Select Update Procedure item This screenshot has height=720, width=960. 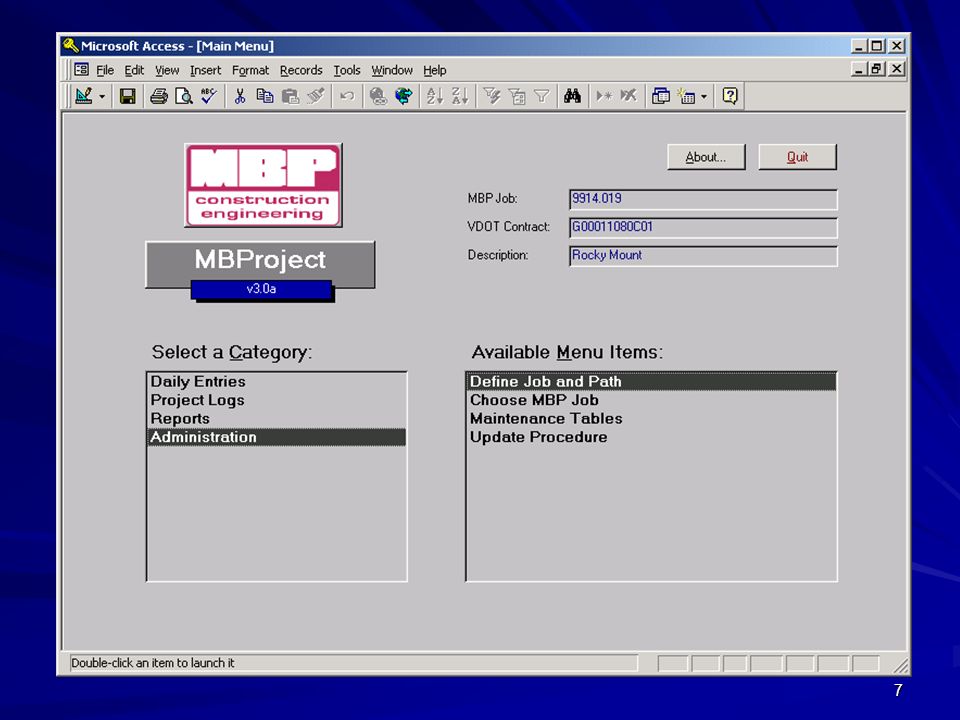point(651,437)
